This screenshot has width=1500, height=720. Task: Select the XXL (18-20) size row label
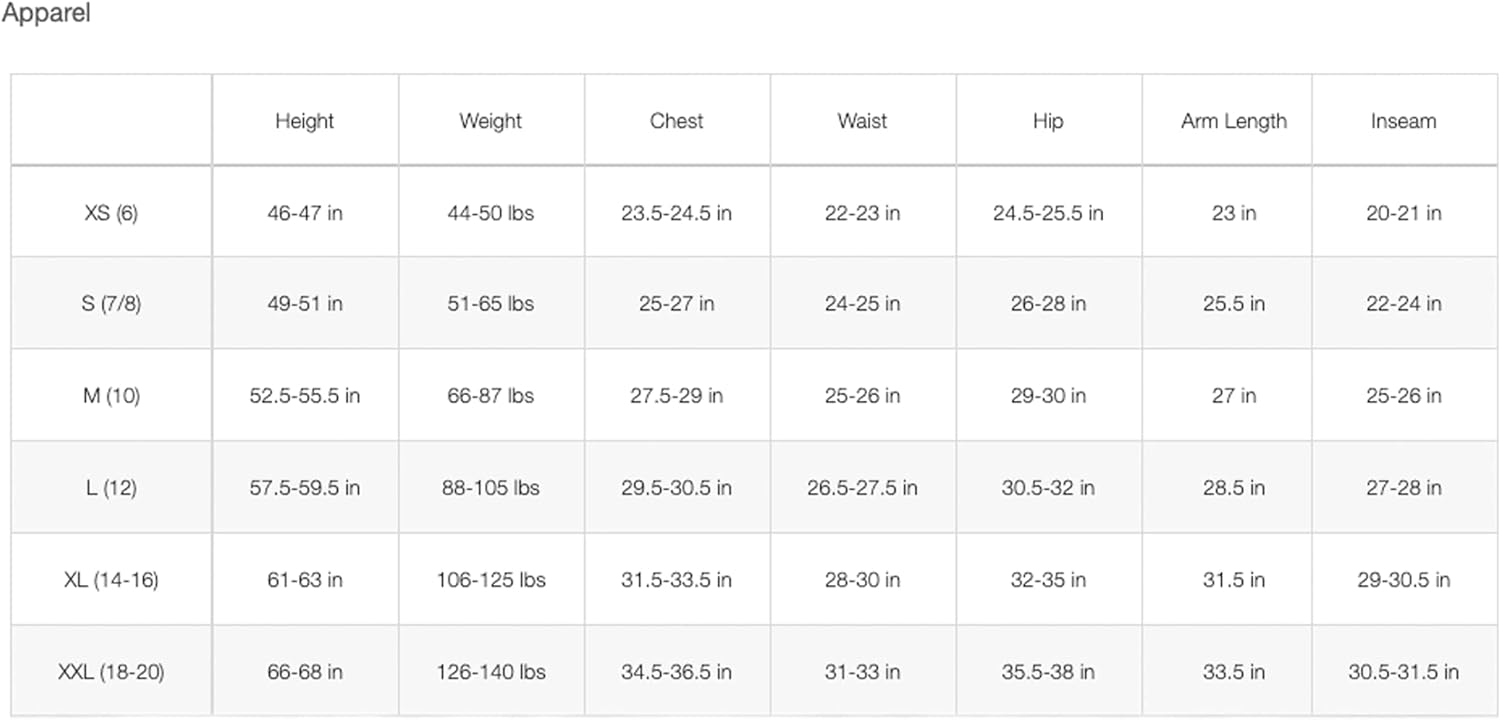pyautogui.click(x=111, y=672)
